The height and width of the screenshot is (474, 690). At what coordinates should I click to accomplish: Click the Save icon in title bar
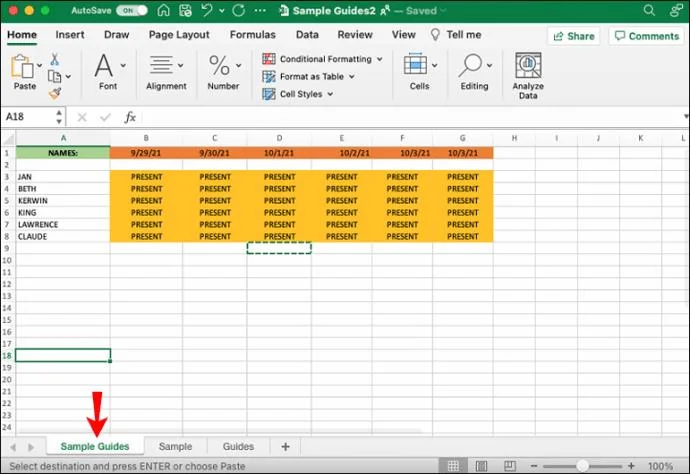[x=185, y=10]
